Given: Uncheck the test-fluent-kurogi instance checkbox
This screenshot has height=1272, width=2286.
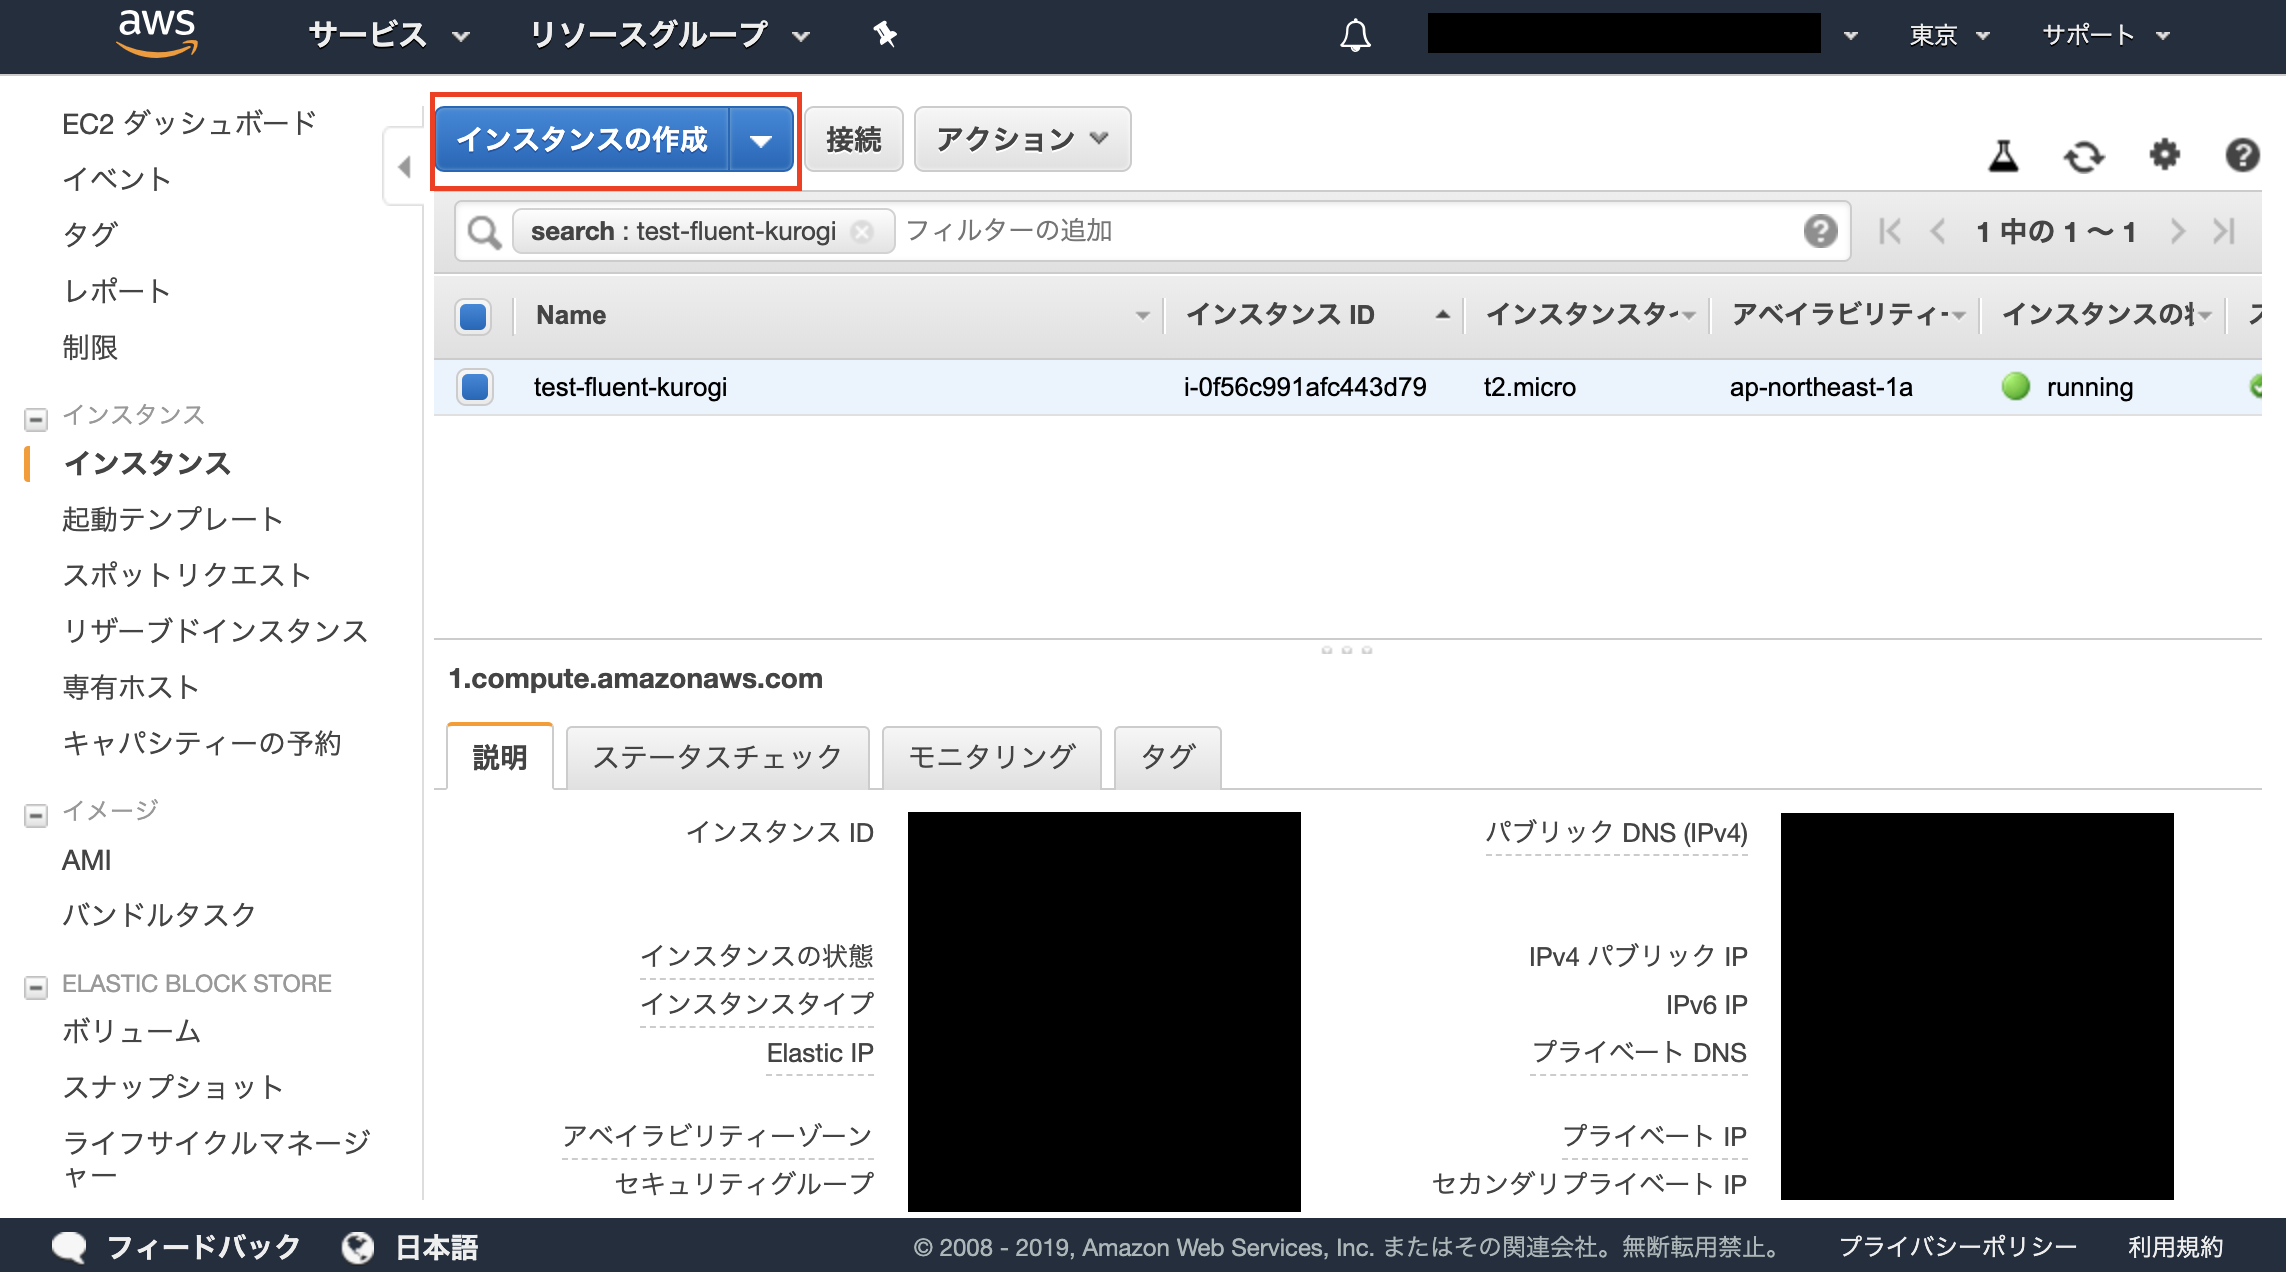Looking at the screenshot, I should tap(473, 387).
